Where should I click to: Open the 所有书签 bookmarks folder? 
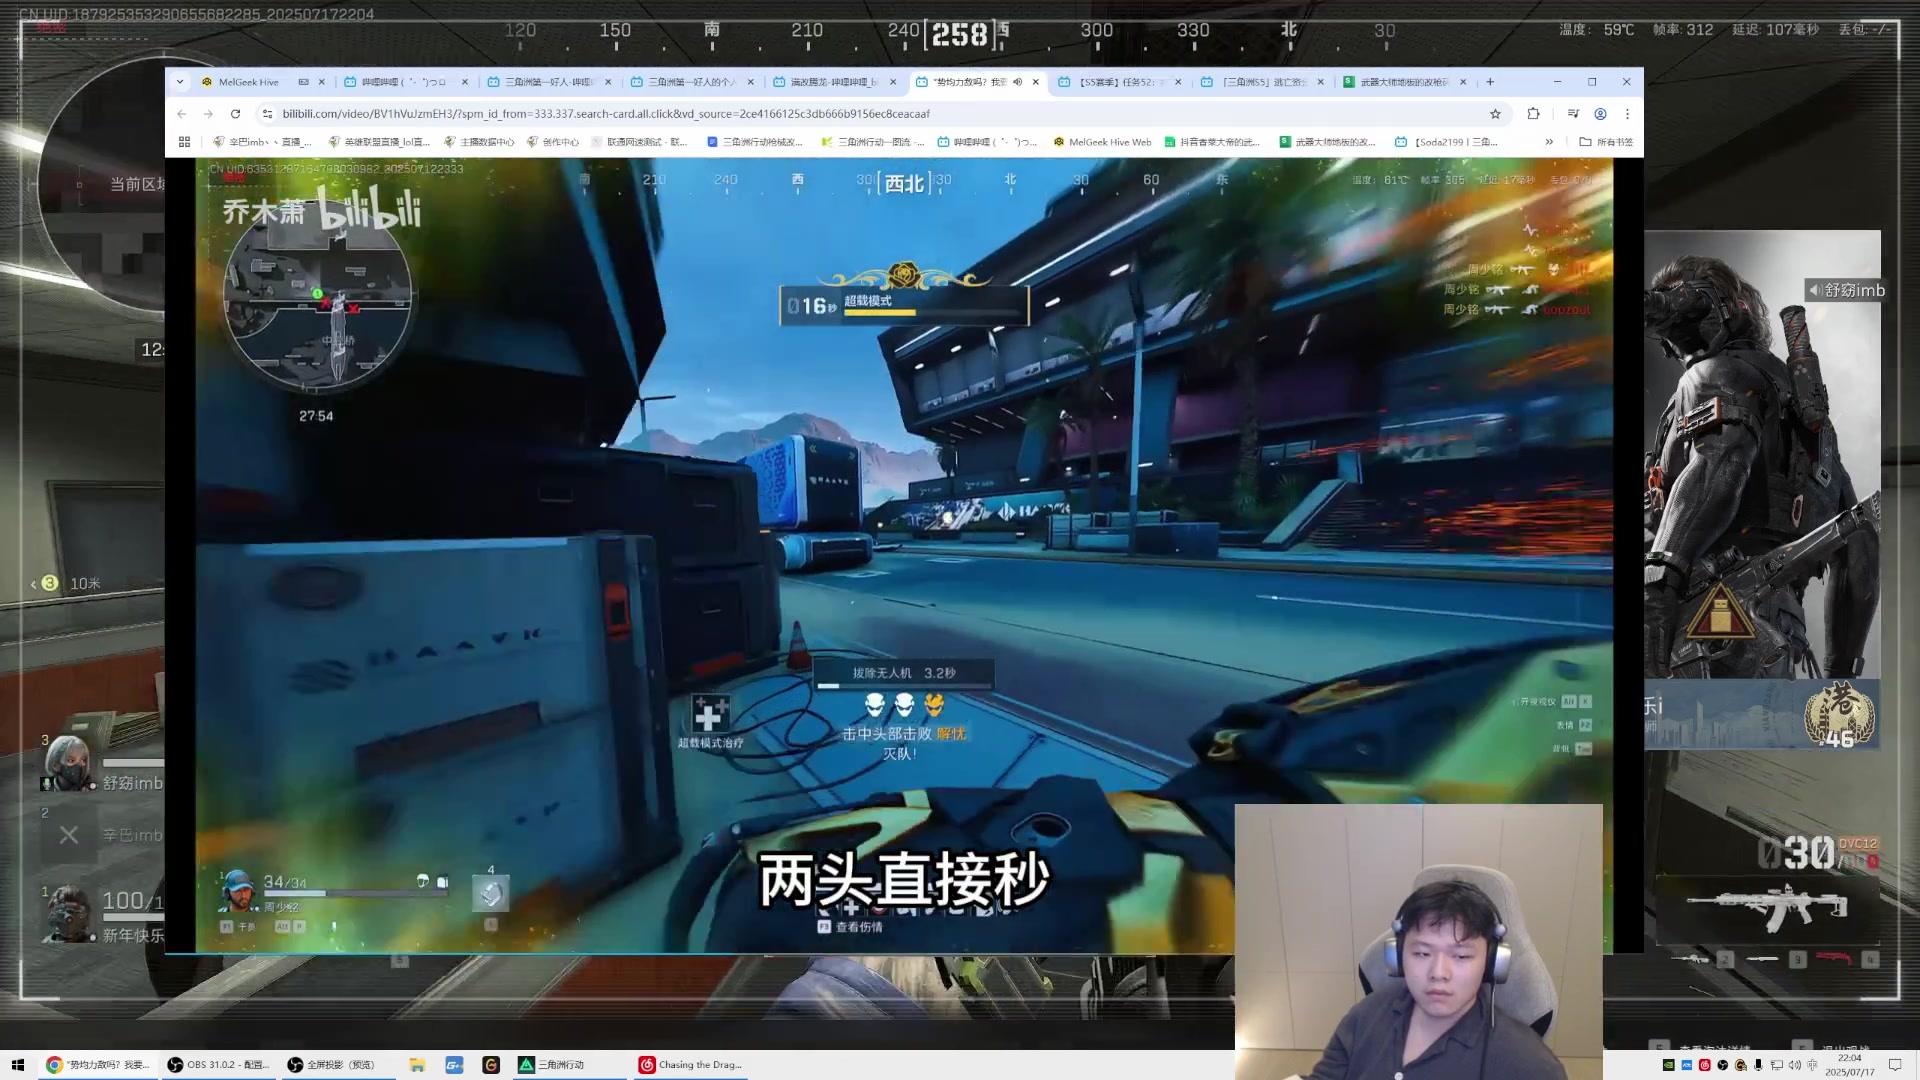(1605, 142)
